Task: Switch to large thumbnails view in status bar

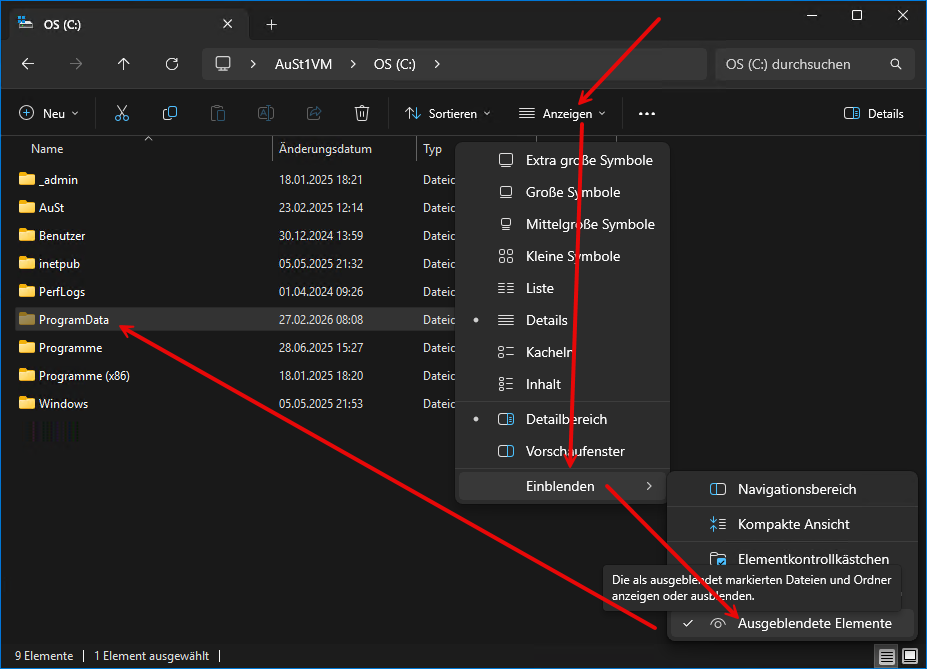Action: (x=910, y=656)
